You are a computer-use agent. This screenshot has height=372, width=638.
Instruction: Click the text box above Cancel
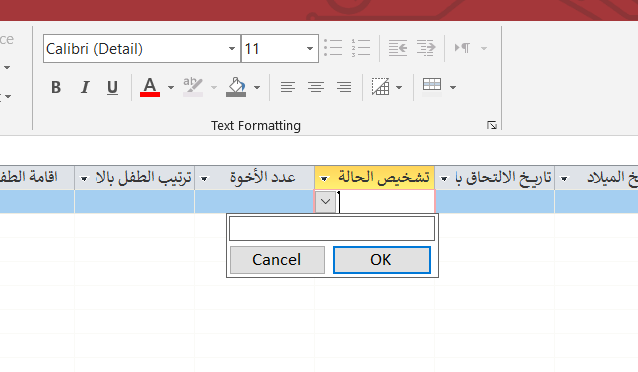point(332,228)
